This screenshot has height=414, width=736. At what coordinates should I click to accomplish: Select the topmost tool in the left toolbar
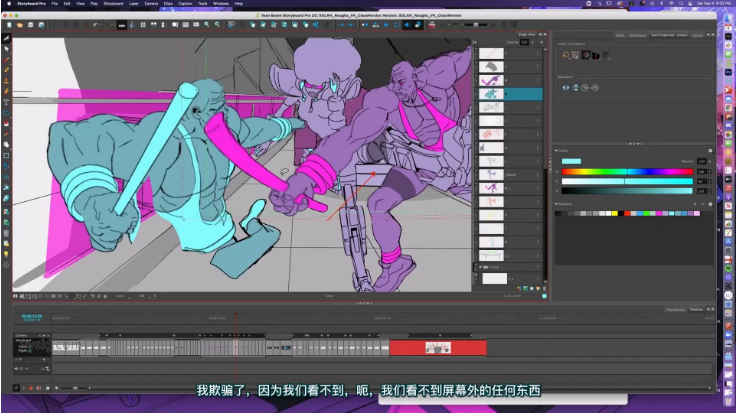coord(6,39)
